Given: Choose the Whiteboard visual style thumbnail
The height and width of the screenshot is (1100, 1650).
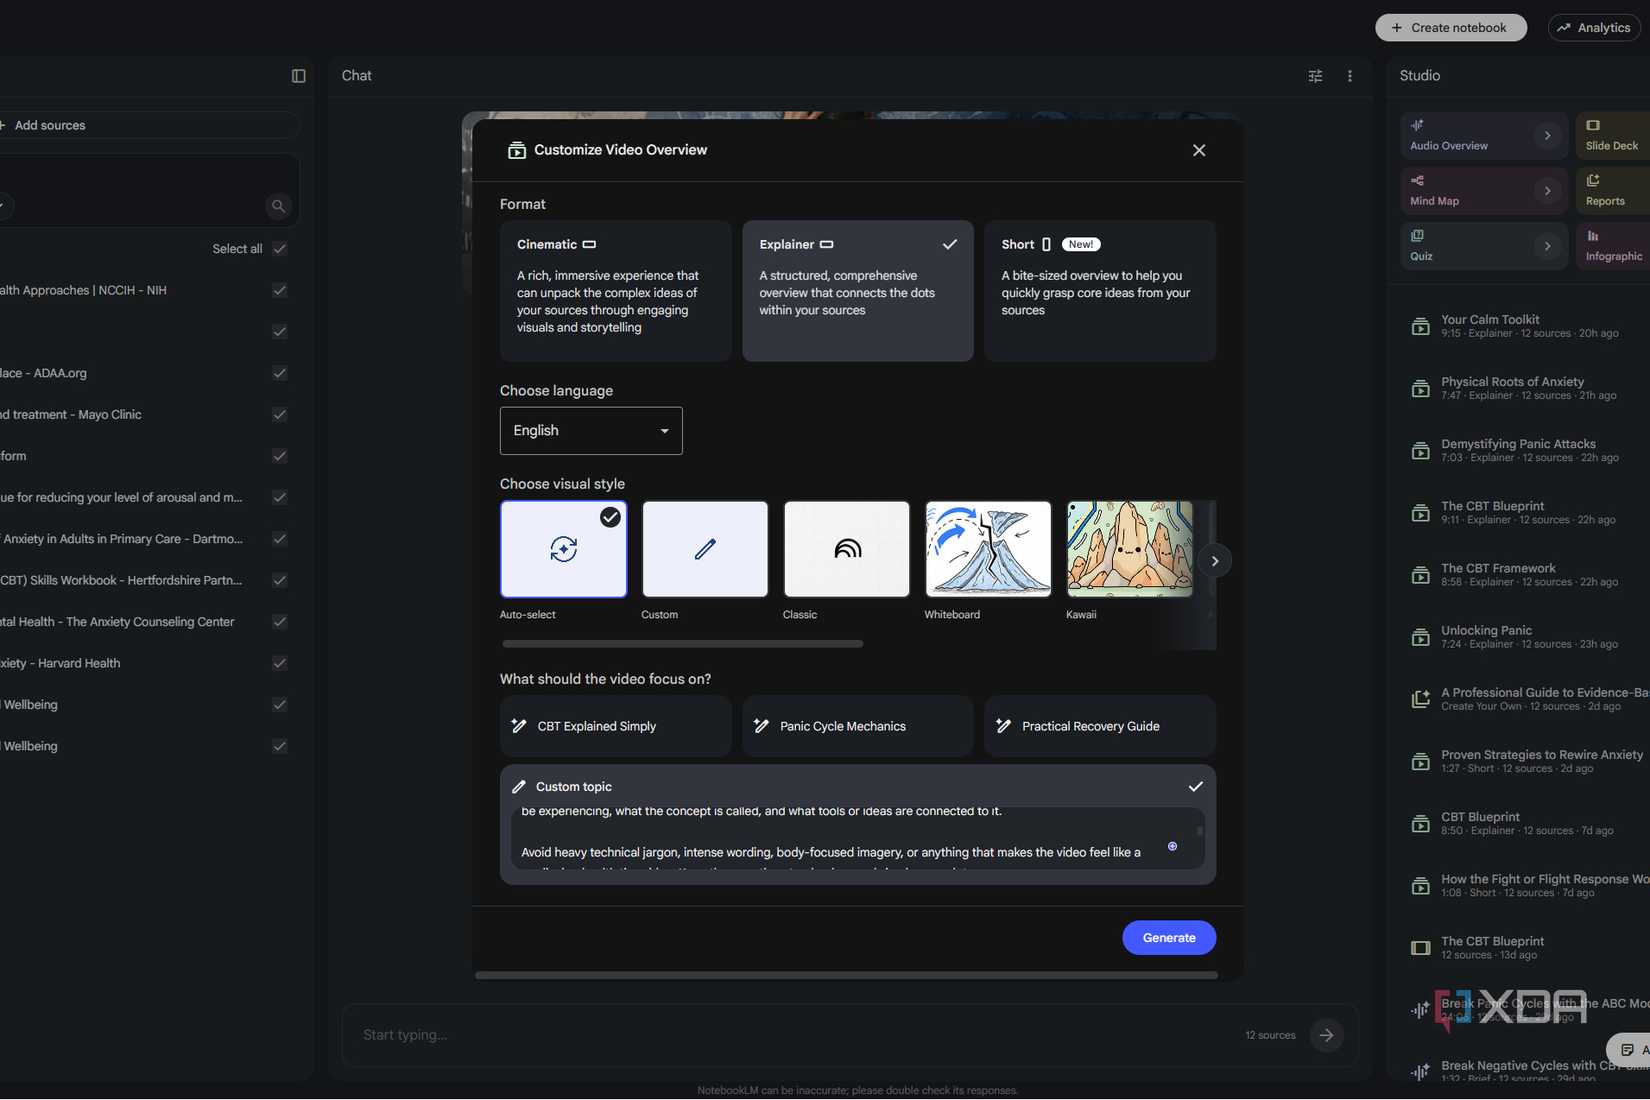Looking at the screenshot, I should point(988,549).
